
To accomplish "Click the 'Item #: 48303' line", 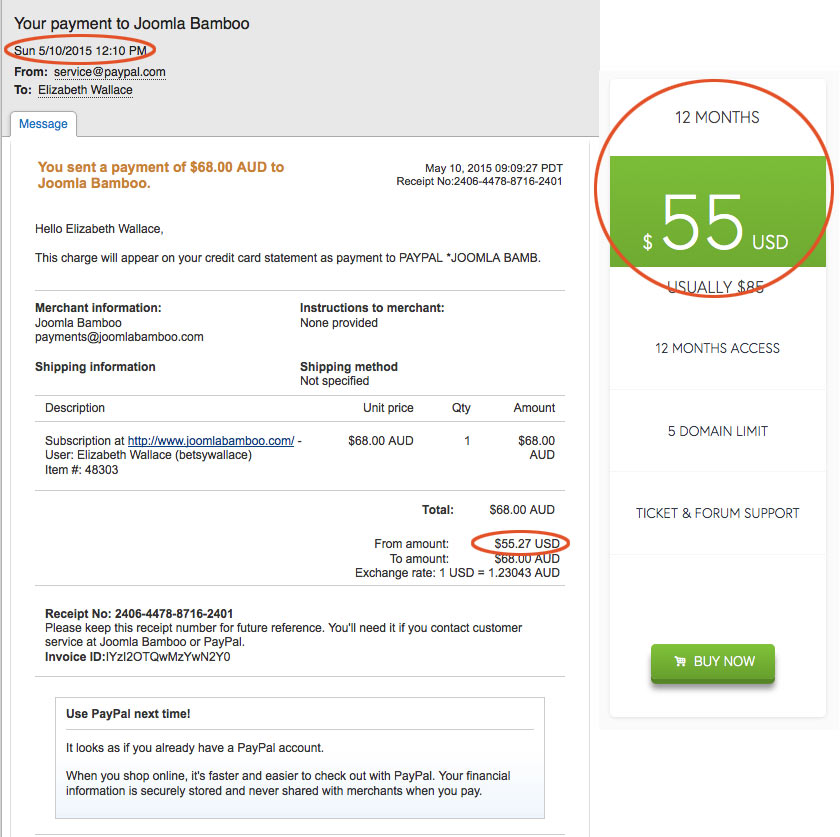I will (81, 470).
